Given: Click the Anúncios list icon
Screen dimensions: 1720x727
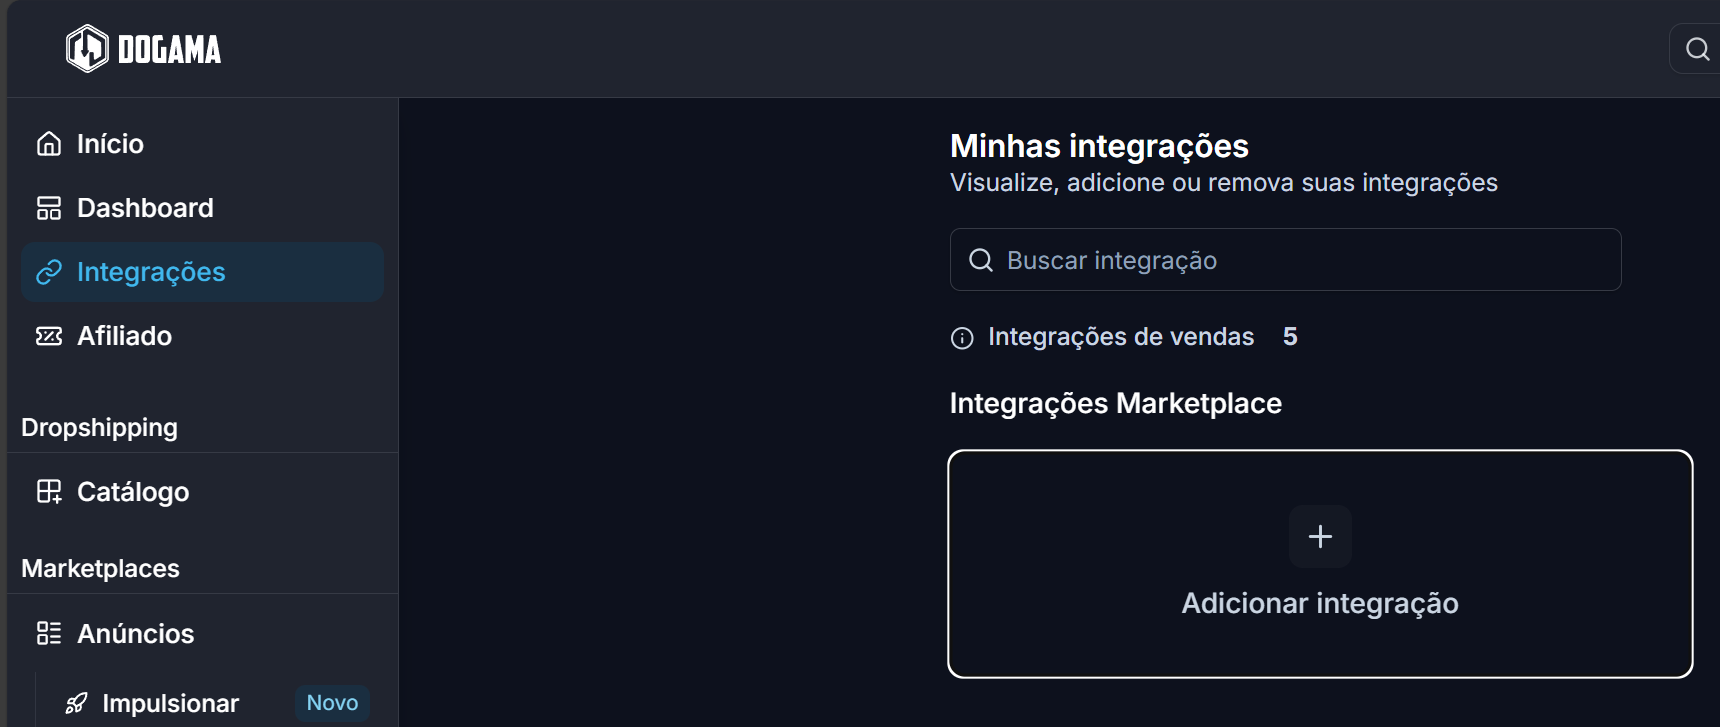Looking at the screenshot, I should [x=49, y=633].
